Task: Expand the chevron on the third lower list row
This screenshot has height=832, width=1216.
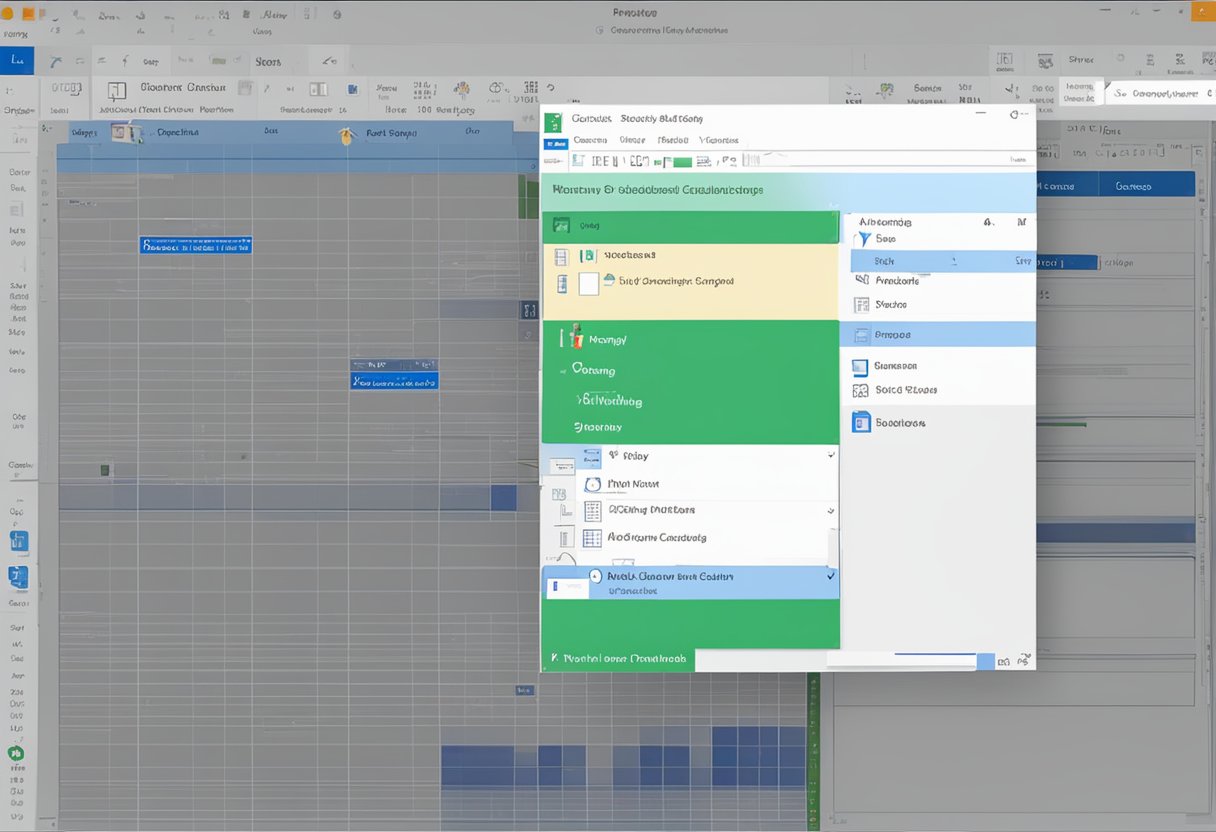Action: coord(831,511)
